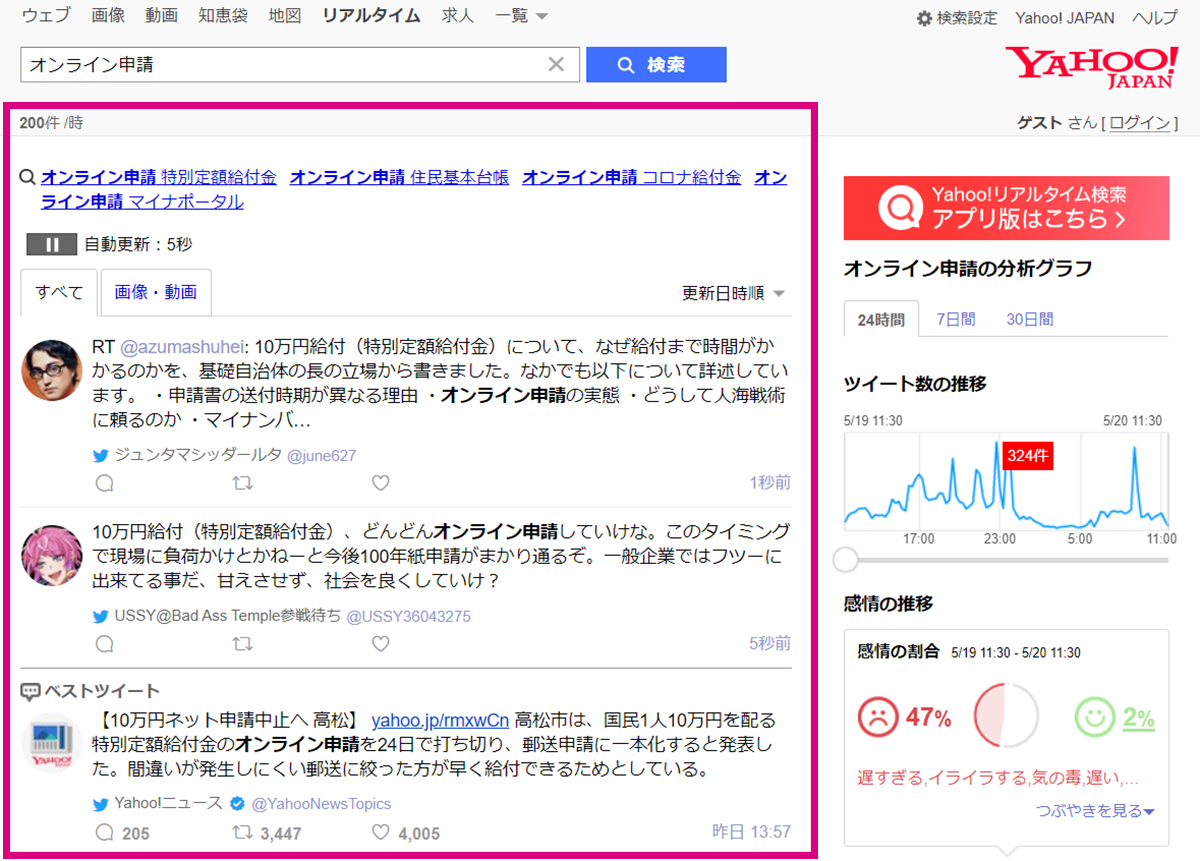Switch to the ウェブ search tab

point(46,16)
